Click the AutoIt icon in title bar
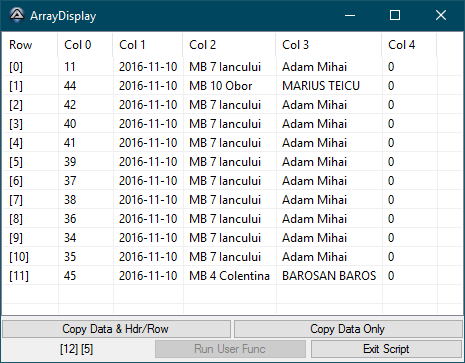 tap(17, 15)
